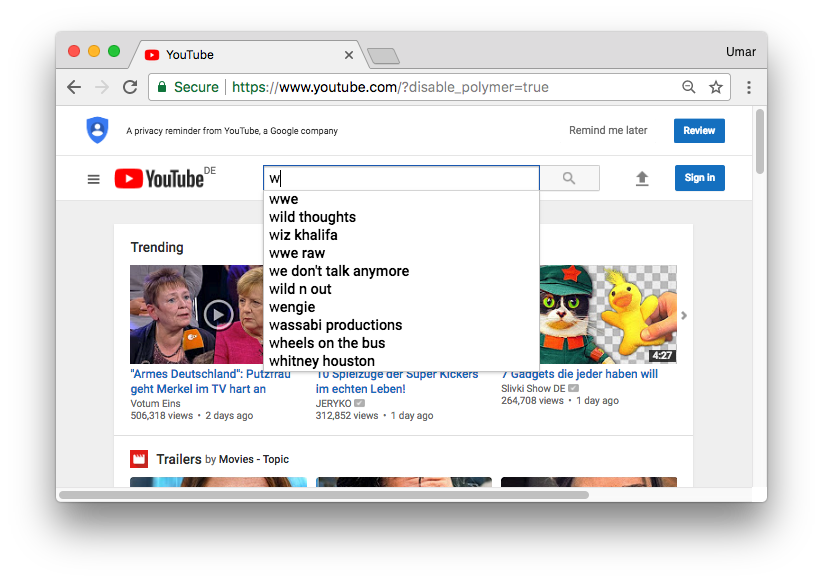Open '7 Gadgets die jeder haben will' link

pyautogui.click(x=579, y=374)
